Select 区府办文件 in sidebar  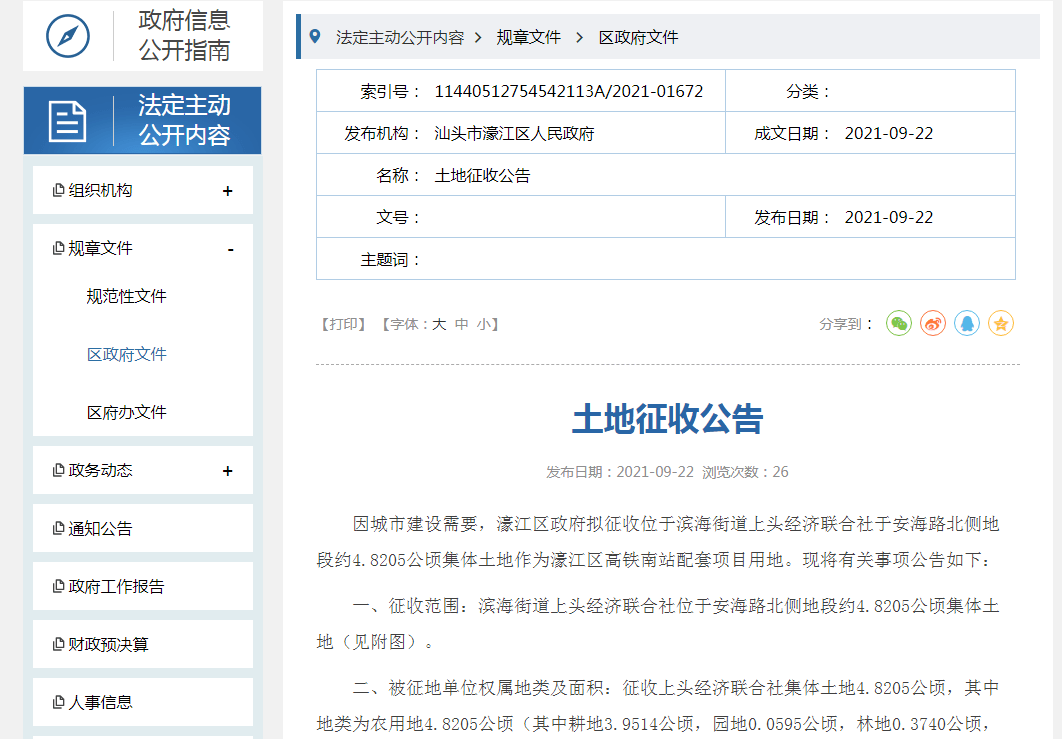point(127,412)
